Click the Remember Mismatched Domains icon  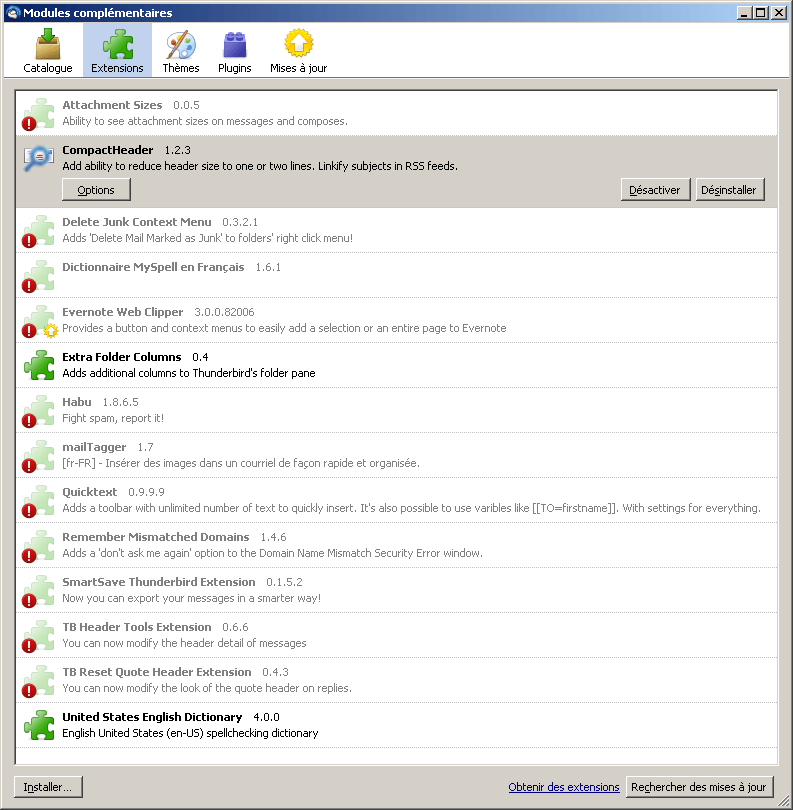tap(39, 546)
